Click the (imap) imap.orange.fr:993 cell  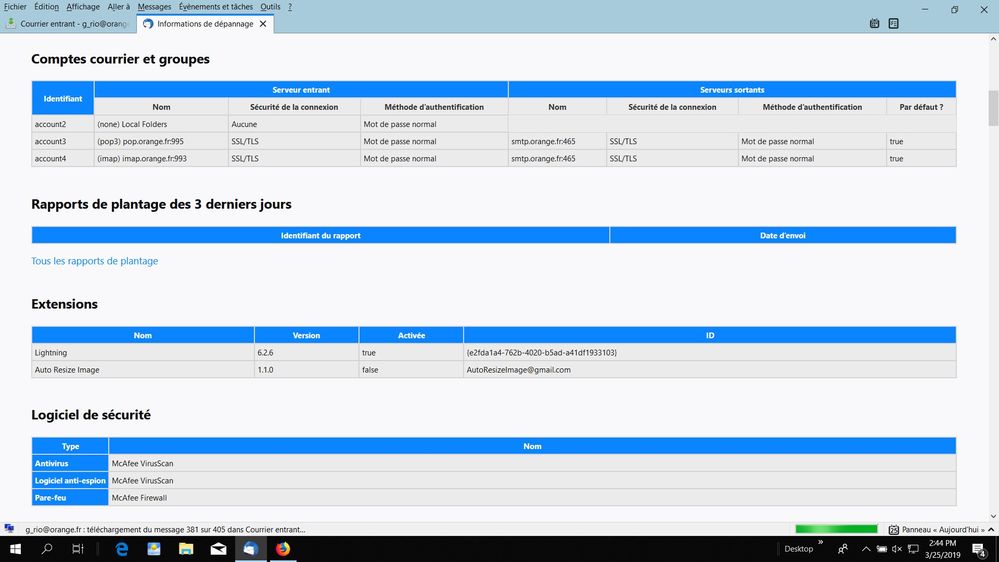(161, 159)
